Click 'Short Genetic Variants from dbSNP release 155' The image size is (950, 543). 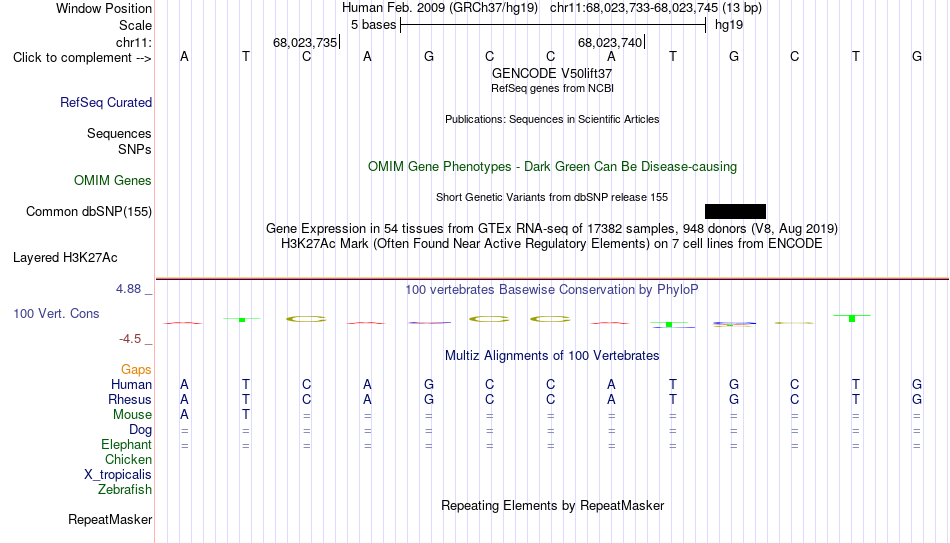click(x=552, y=198)
